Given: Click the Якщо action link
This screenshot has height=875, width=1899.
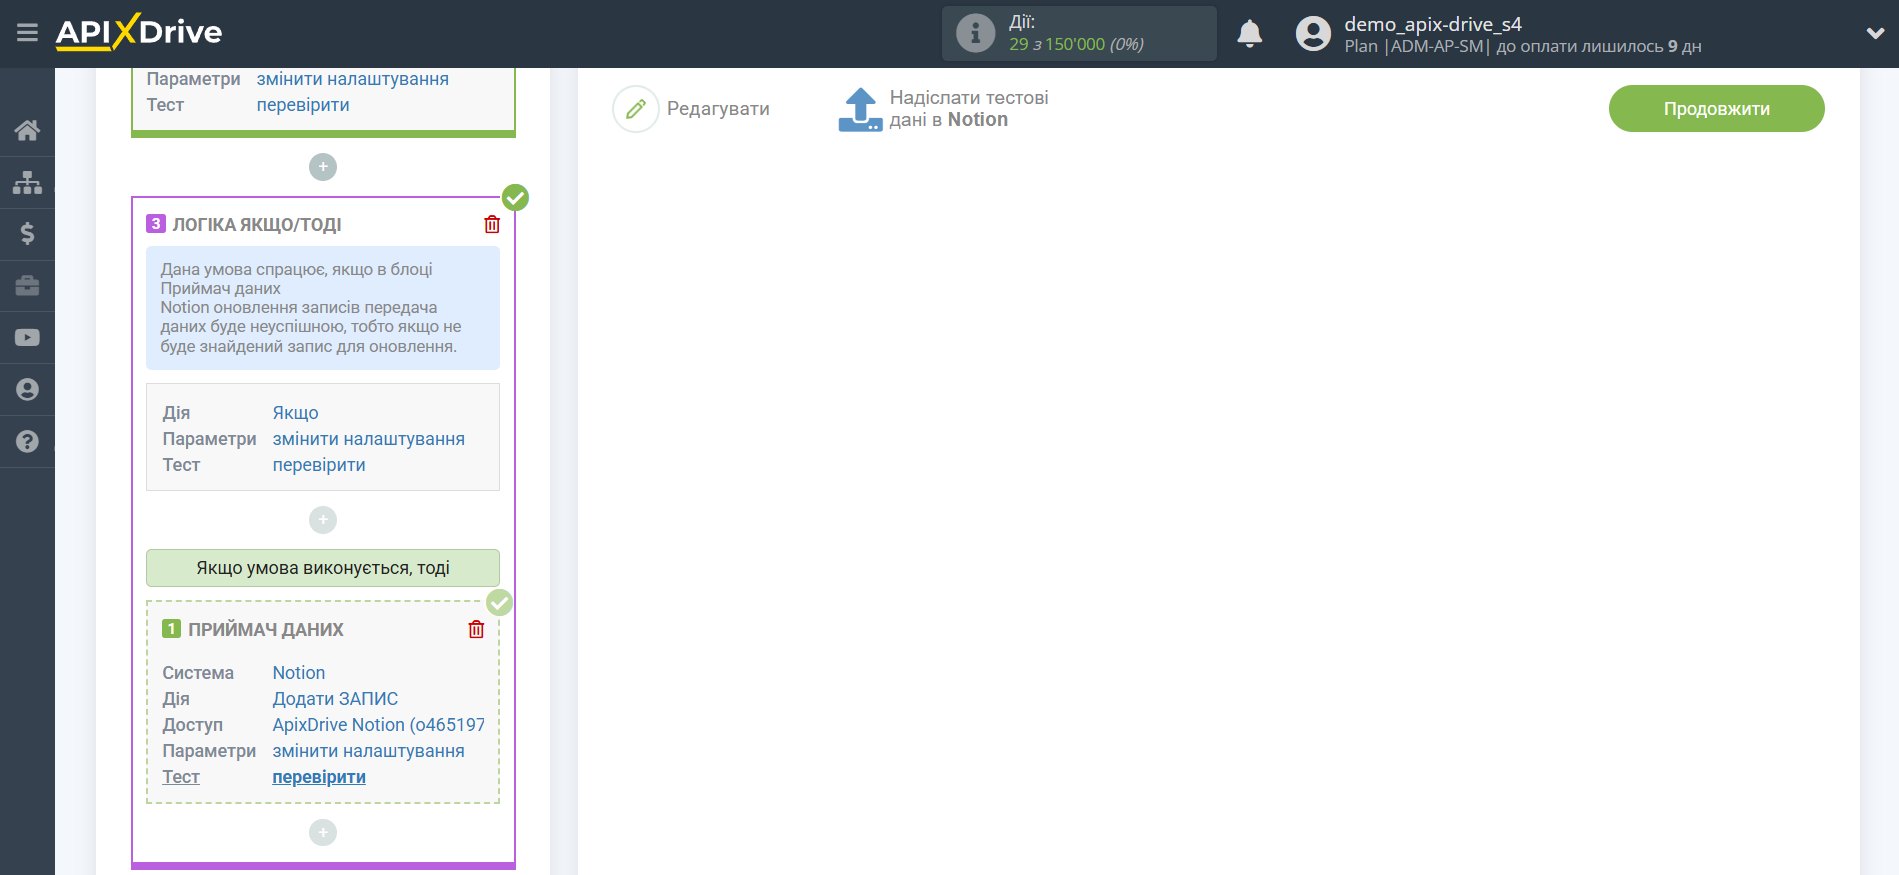Looking at the screenshot, I should point(296,413).
